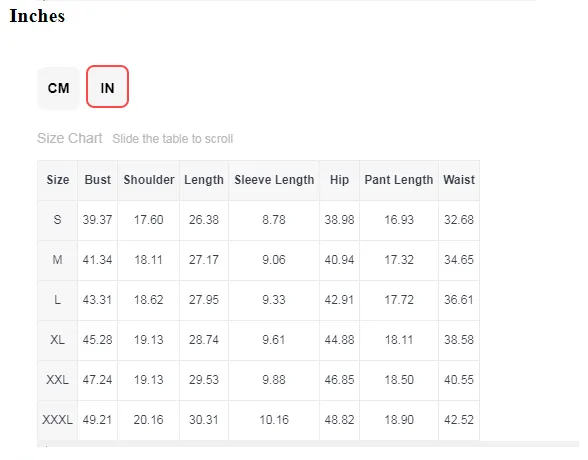588x460 pixels.
Task: Select the Length column header
Action: (204, 180)
